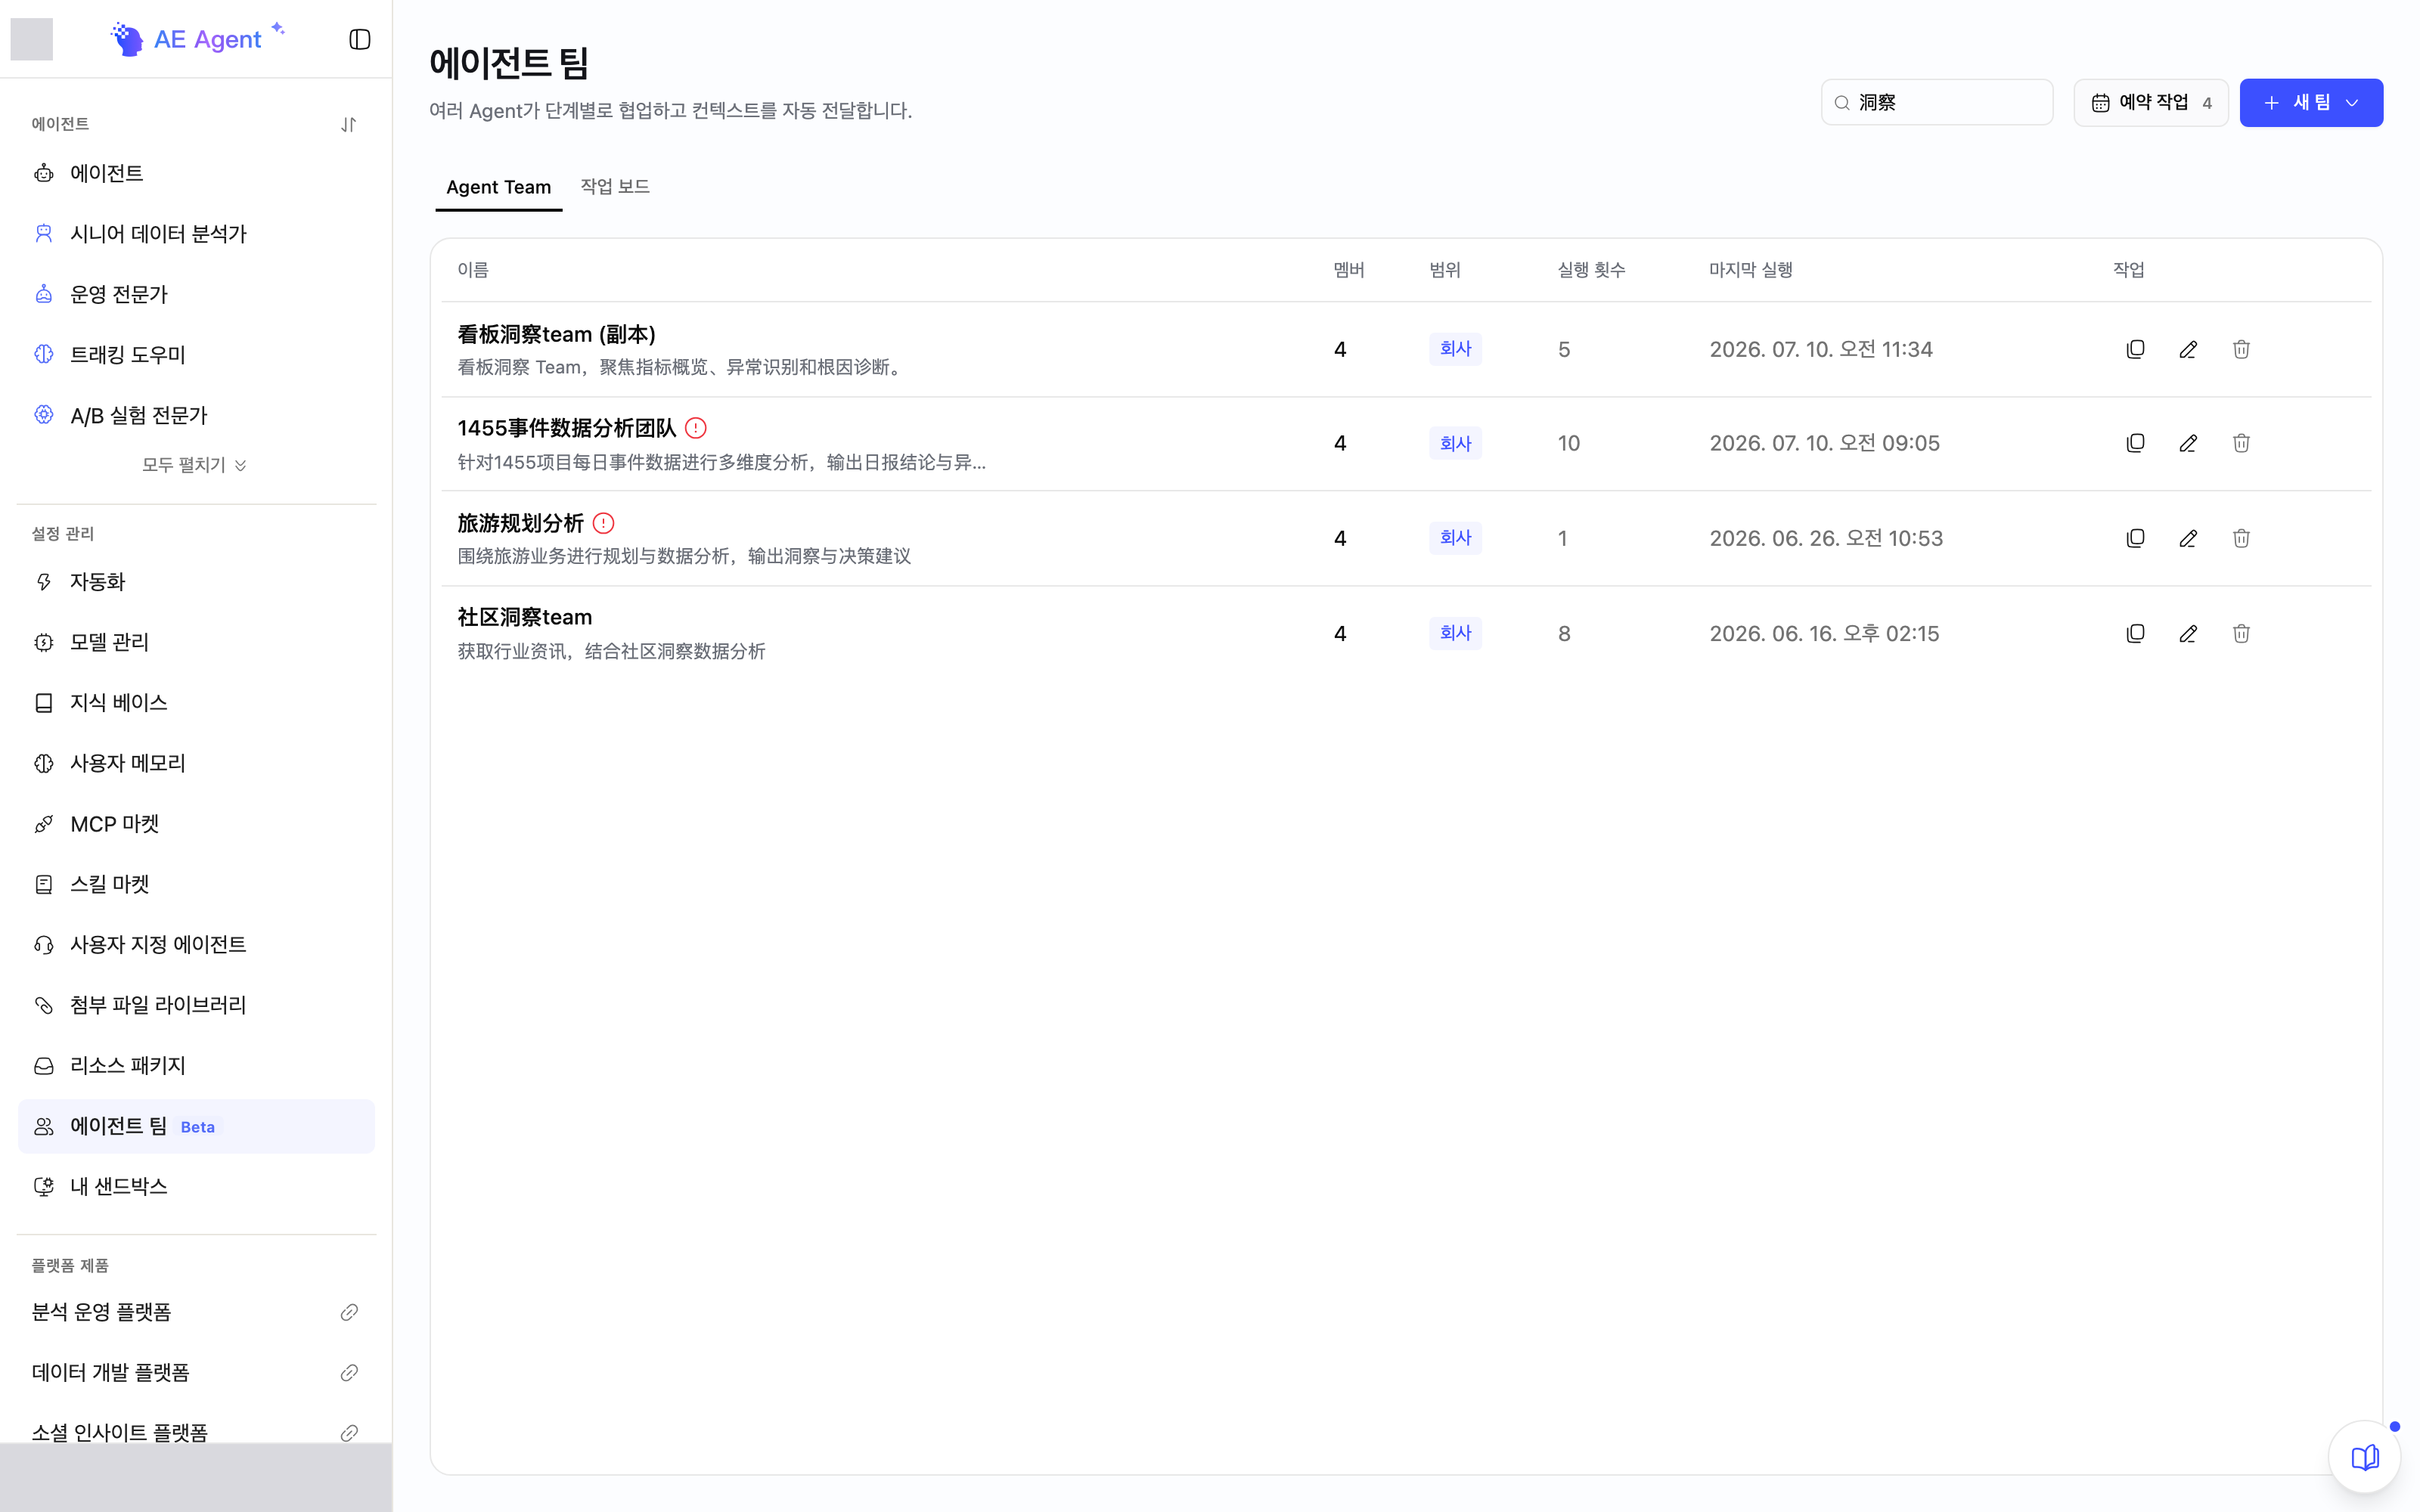The image size is (2420, 1512).
Task: Open 모델 관리 in sidebar
Action: (x=196, y=642)
